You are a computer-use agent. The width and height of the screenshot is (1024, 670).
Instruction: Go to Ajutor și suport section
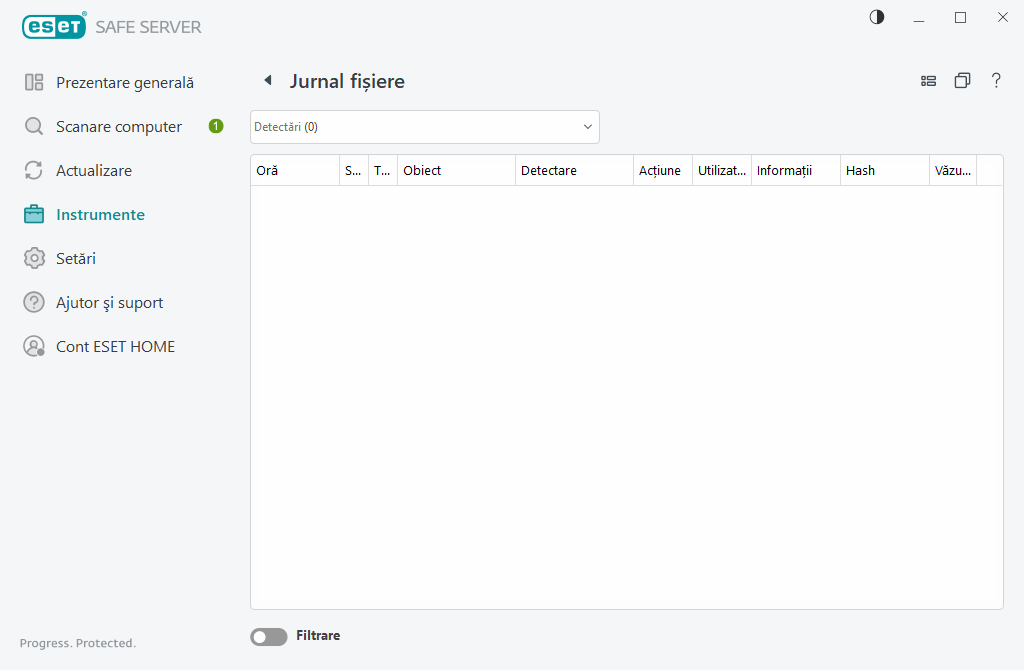(x=109, y=303)
